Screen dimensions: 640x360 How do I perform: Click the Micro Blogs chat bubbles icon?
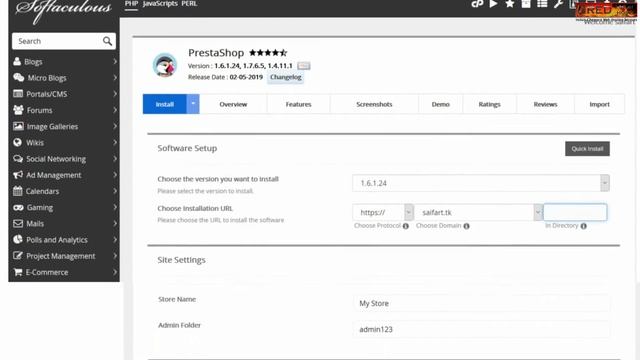tap(18, 78)
